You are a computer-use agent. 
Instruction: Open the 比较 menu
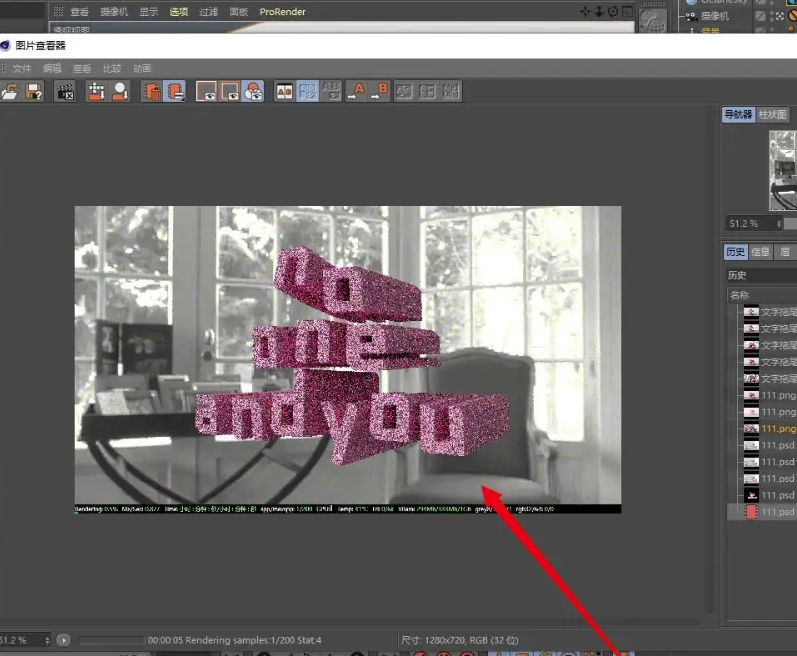[111, 69]
